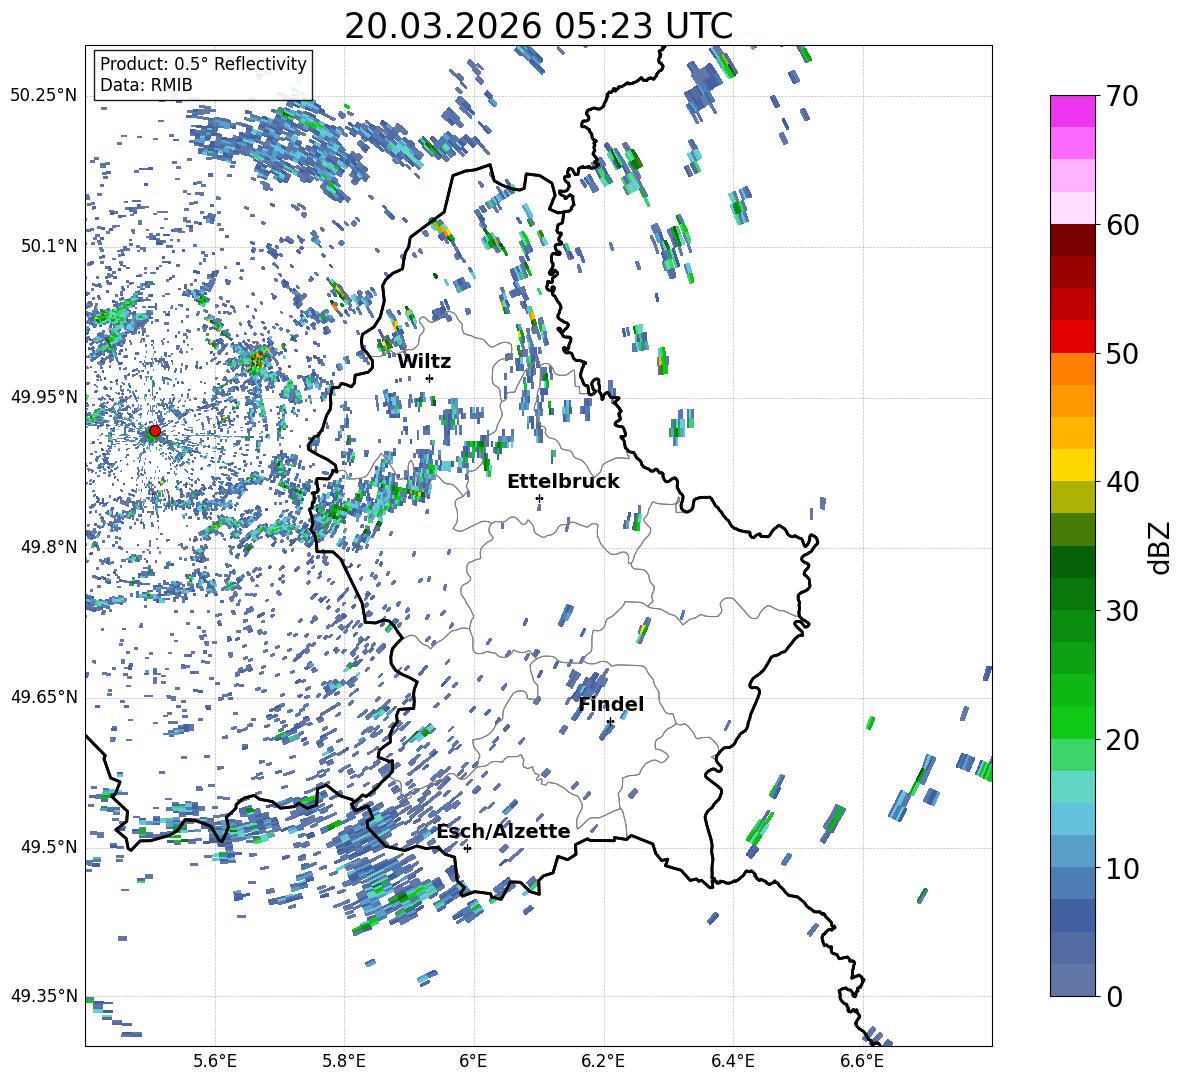
Task: Click the 70 tick label on colorbar
Action: (1124, 96)
